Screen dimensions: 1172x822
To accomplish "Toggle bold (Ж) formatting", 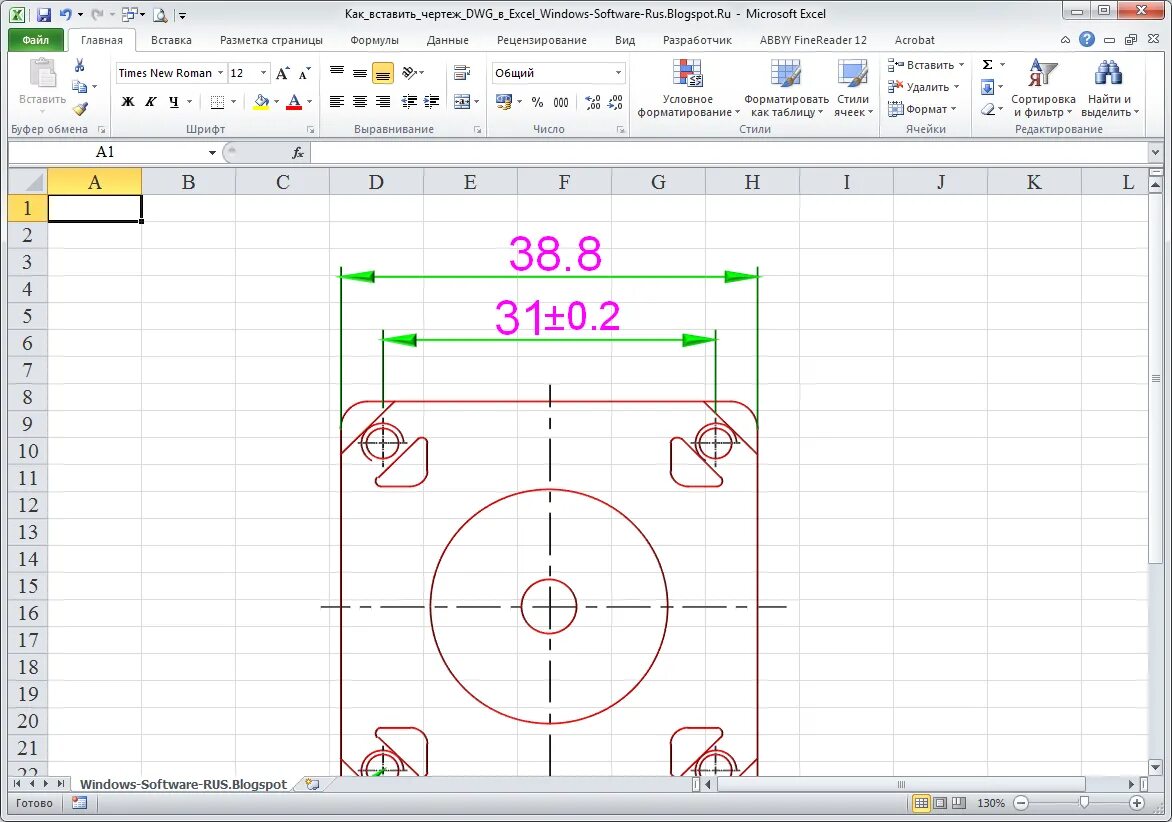I will tap(128, 102).
